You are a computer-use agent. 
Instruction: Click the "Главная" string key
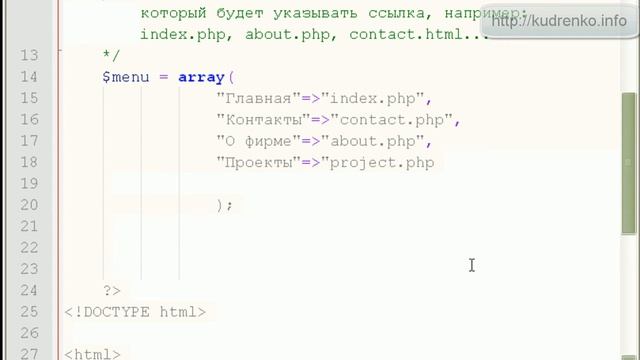pos(258,98)
